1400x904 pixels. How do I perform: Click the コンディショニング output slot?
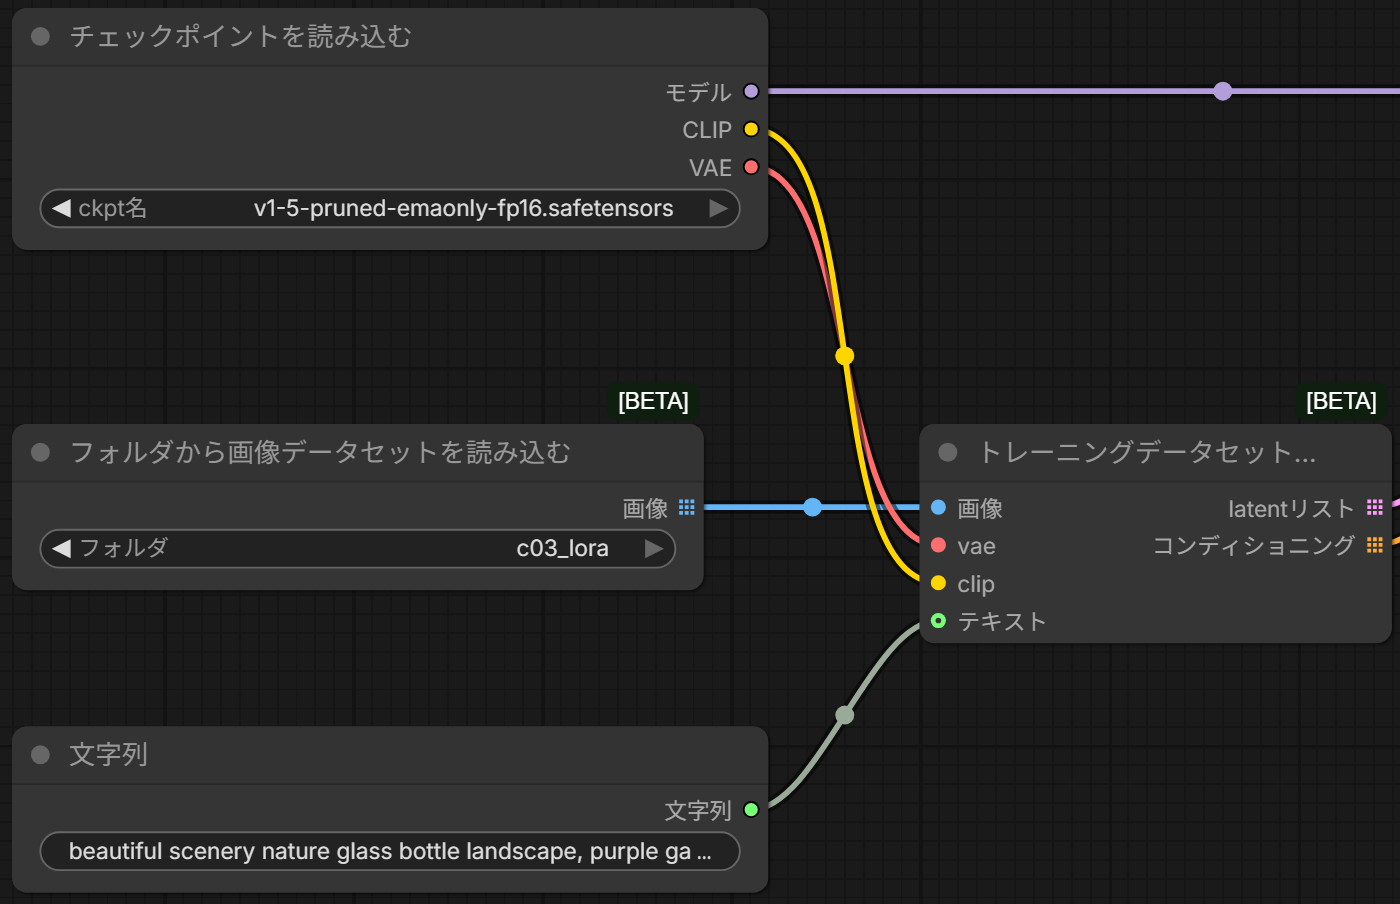coord(1375,546)
